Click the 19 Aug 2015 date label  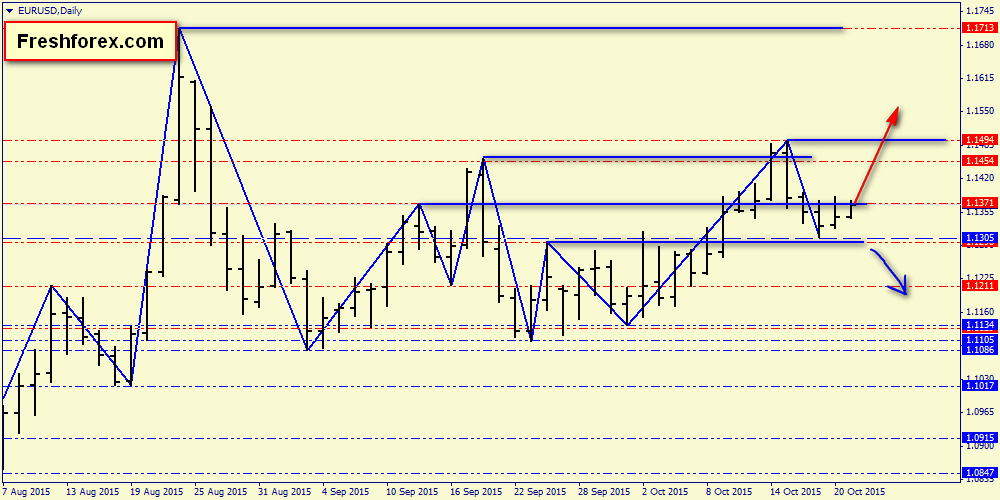(x=156, y=492)
